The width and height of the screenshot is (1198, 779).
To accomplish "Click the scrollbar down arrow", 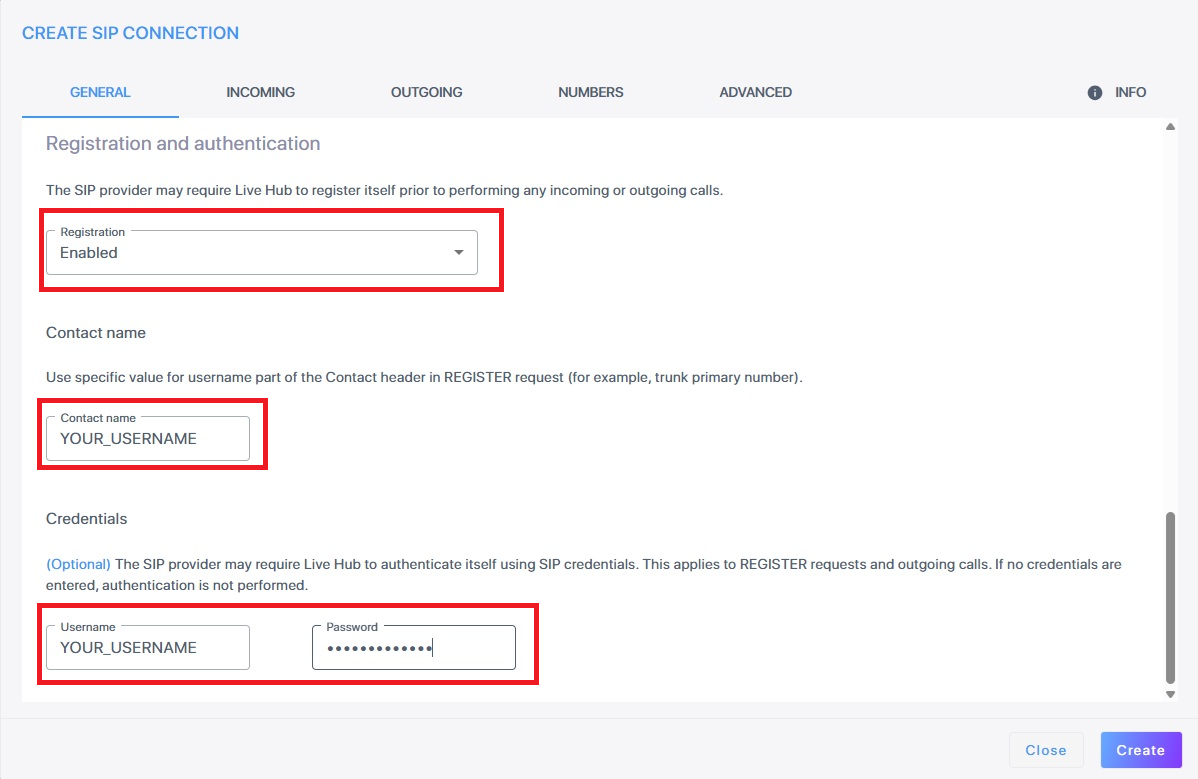I will click(x=1170, y=694).
